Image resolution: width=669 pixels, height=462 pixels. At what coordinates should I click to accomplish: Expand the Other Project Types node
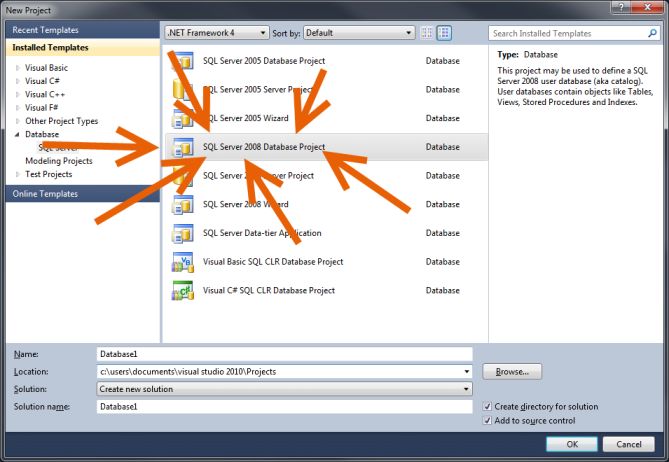click(x=17, y=121)
